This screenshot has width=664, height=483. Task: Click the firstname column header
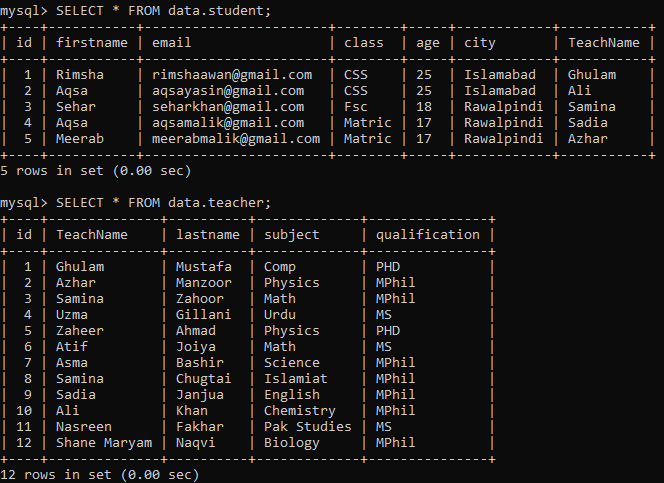coord(92,43)
